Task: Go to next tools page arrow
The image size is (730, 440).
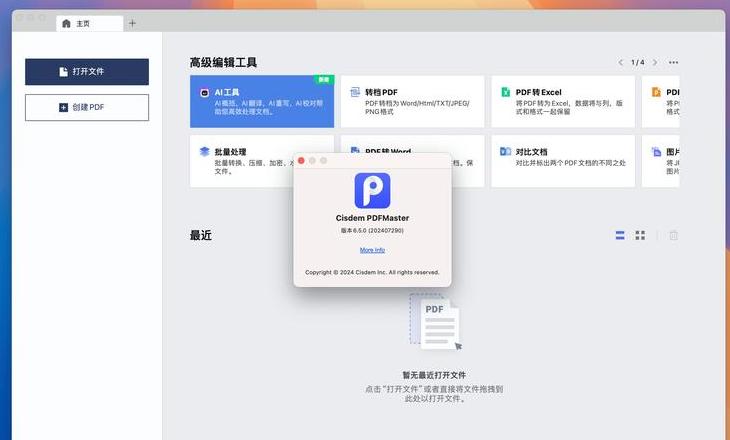Action: pyautogui.click(x=655, y=62)
